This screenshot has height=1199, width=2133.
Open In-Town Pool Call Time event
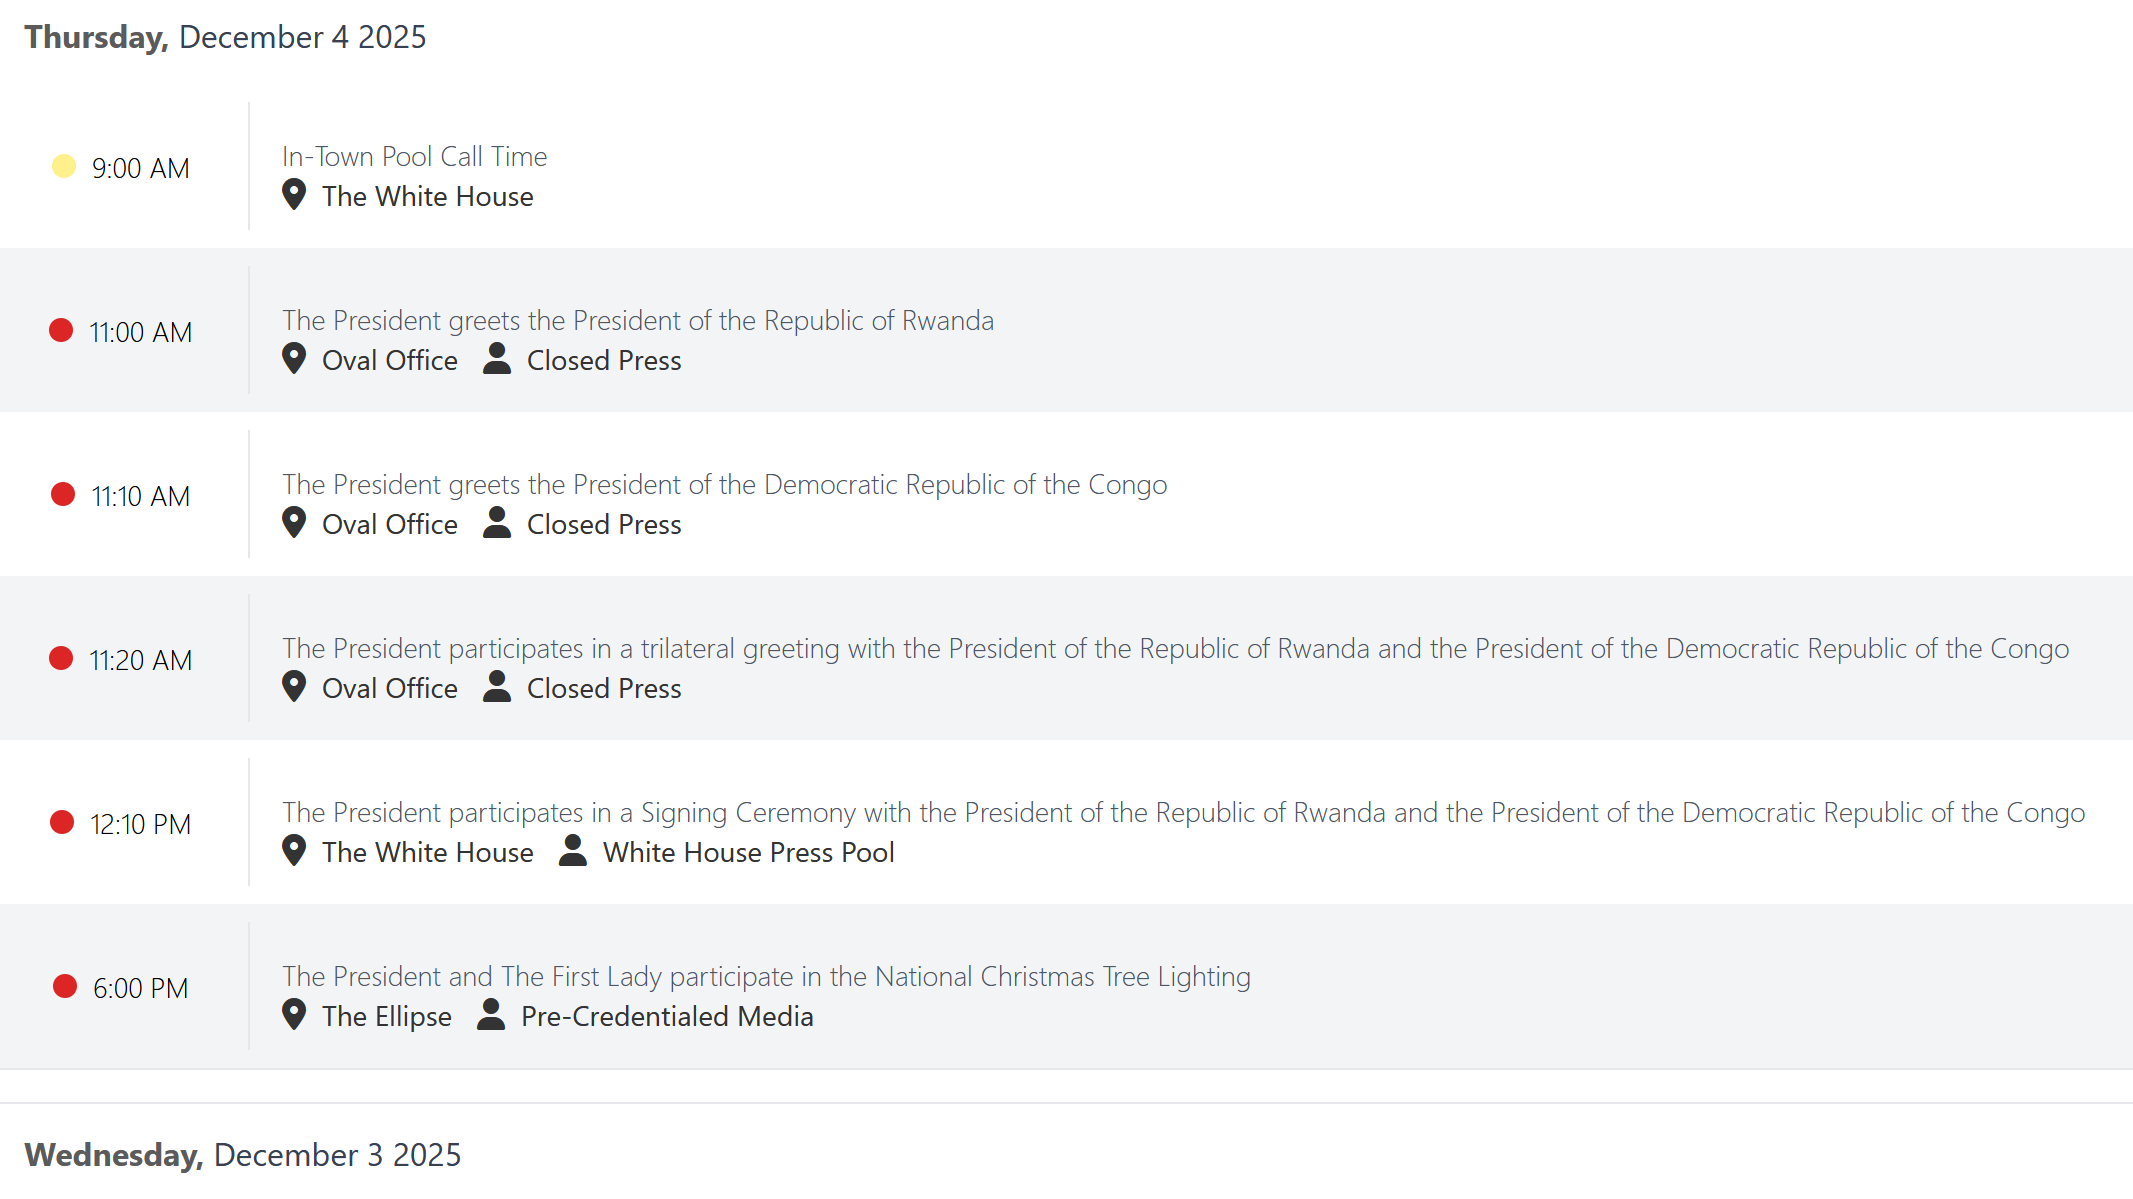click(414, 156)
